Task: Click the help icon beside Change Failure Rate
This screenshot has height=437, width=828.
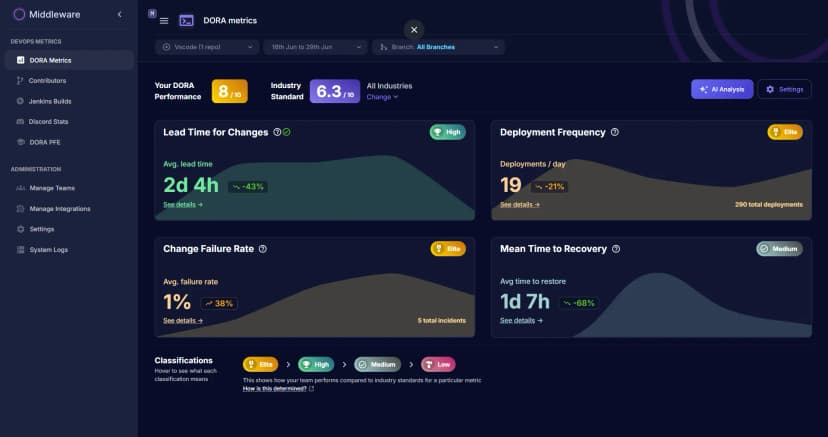Action: pyautogui.click(x=264, y=248)
